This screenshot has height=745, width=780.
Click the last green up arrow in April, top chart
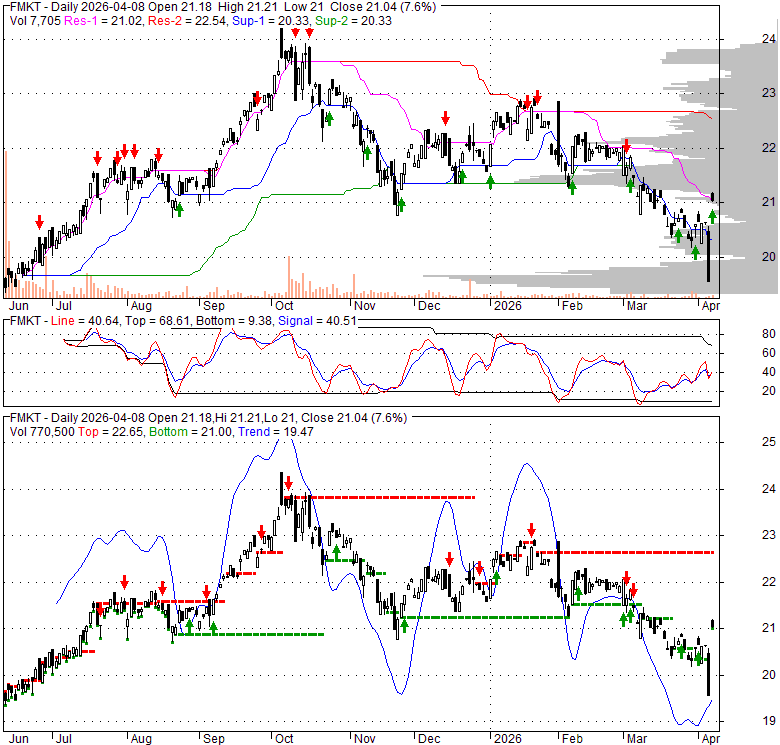[x=713, y=215]
